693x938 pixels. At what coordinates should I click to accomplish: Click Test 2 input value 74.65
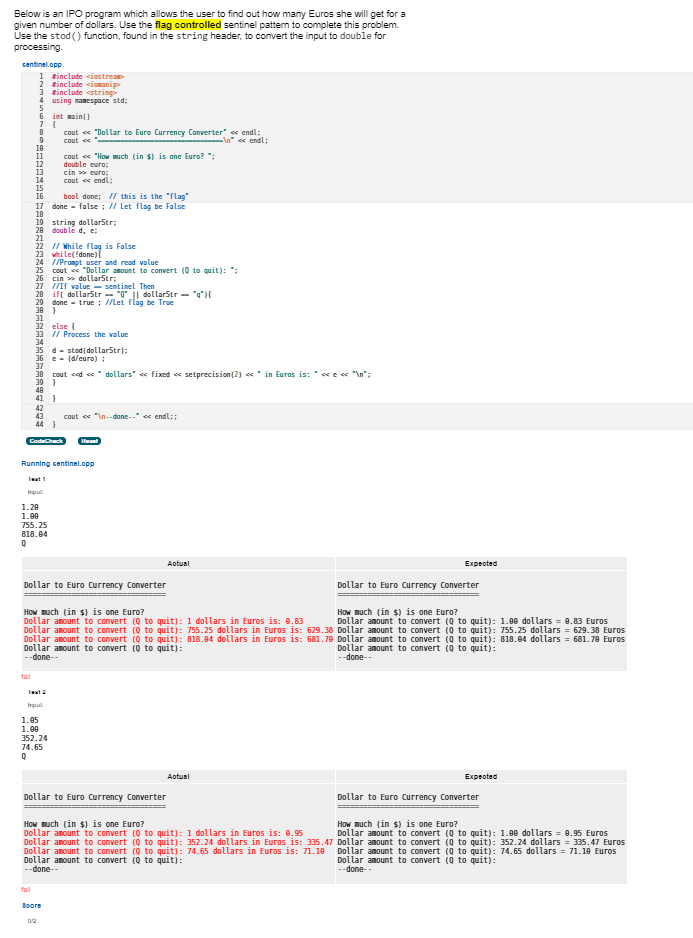click(32, 747)
